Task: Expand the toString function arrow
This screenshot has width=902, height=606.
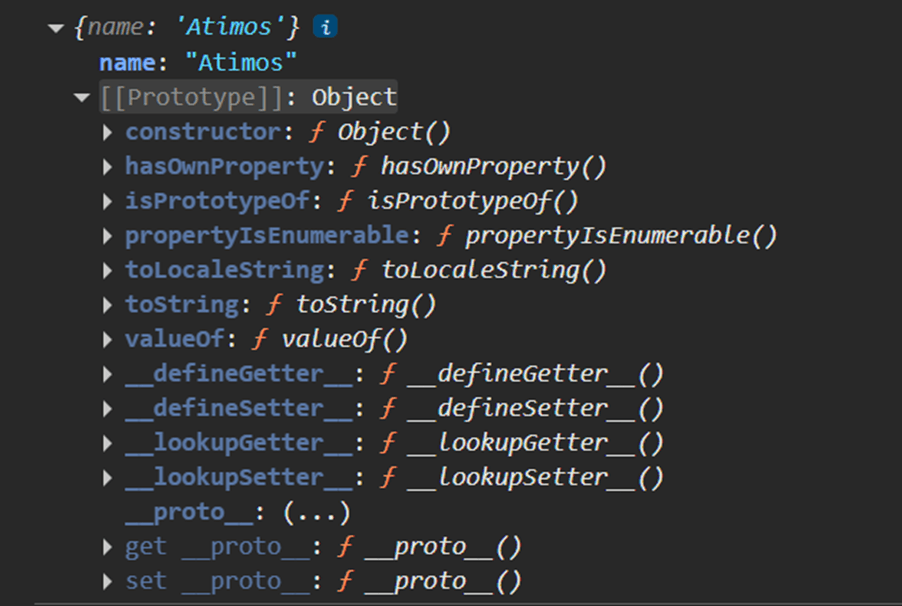Action: coord(108,305)
